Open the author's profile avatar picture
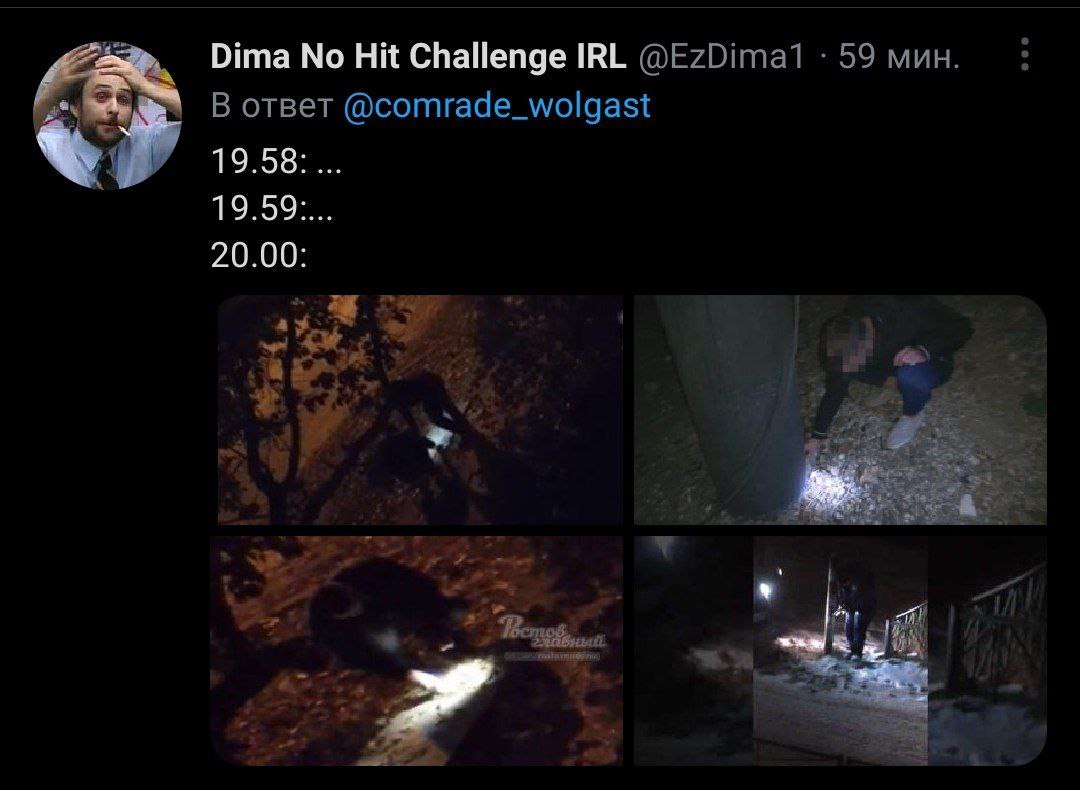This screenshot has width=1080, height=790. coord(107,115)
